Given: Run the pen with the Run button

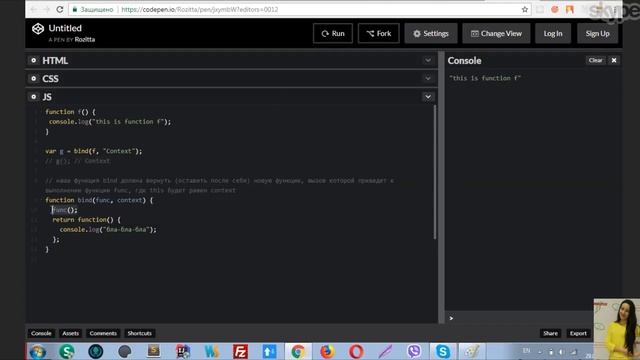Looking at the screenshot, I should point(333,33).
